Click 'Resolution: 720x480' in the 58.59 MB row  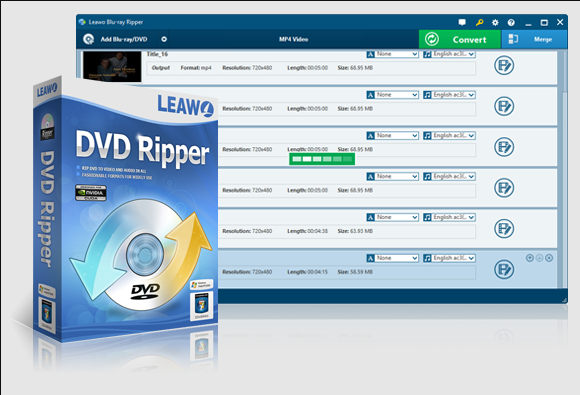pyautogui.click(x=247, y=272)
